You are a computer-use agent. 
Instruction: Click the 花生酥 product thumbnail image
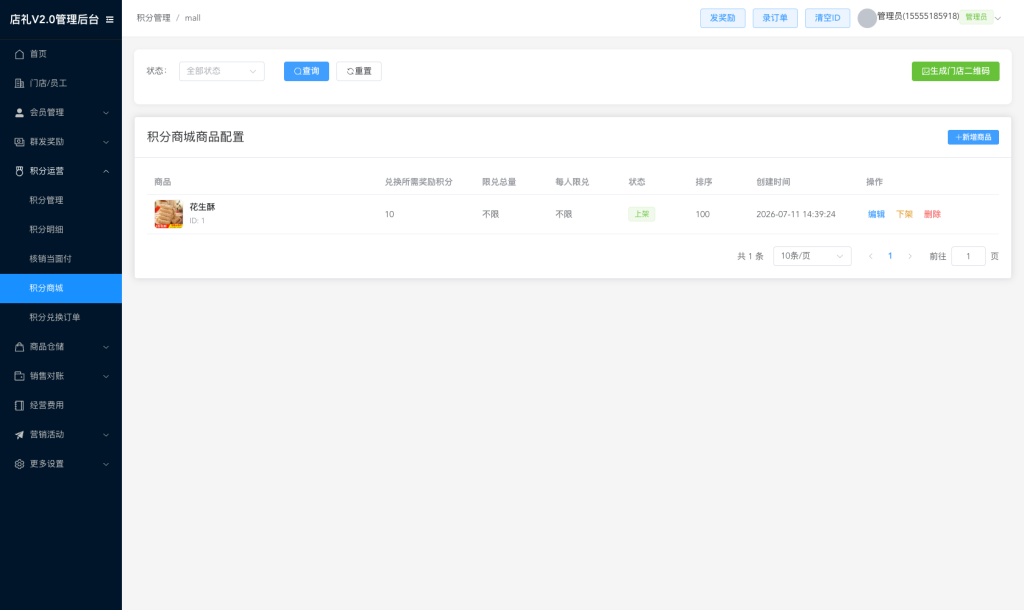[x=168, y=214]
